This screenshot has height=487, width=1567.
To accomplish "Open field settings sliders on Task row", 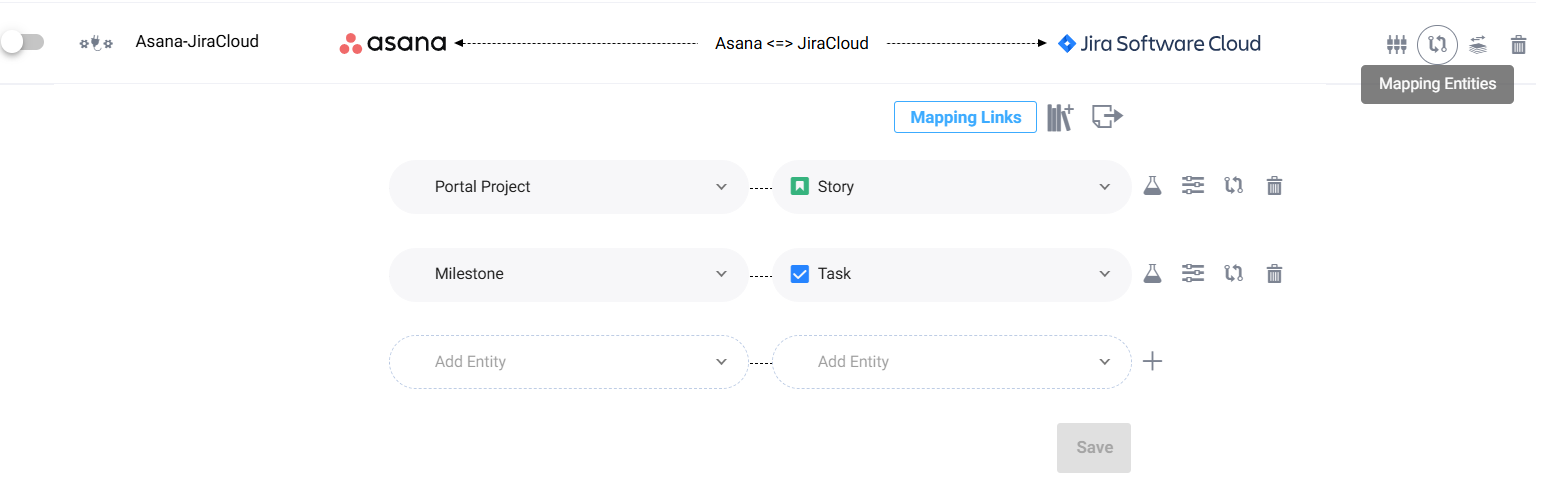I will pos(1193,273).
